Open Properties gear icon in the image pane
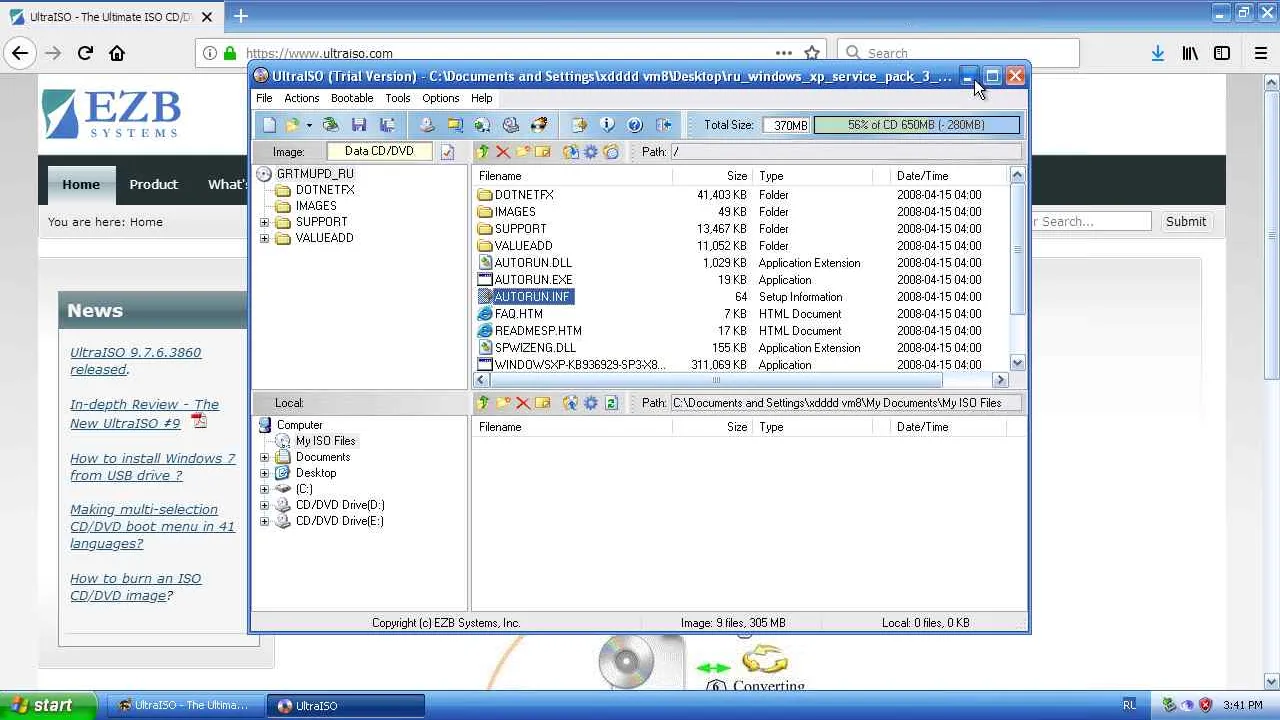 591,152
